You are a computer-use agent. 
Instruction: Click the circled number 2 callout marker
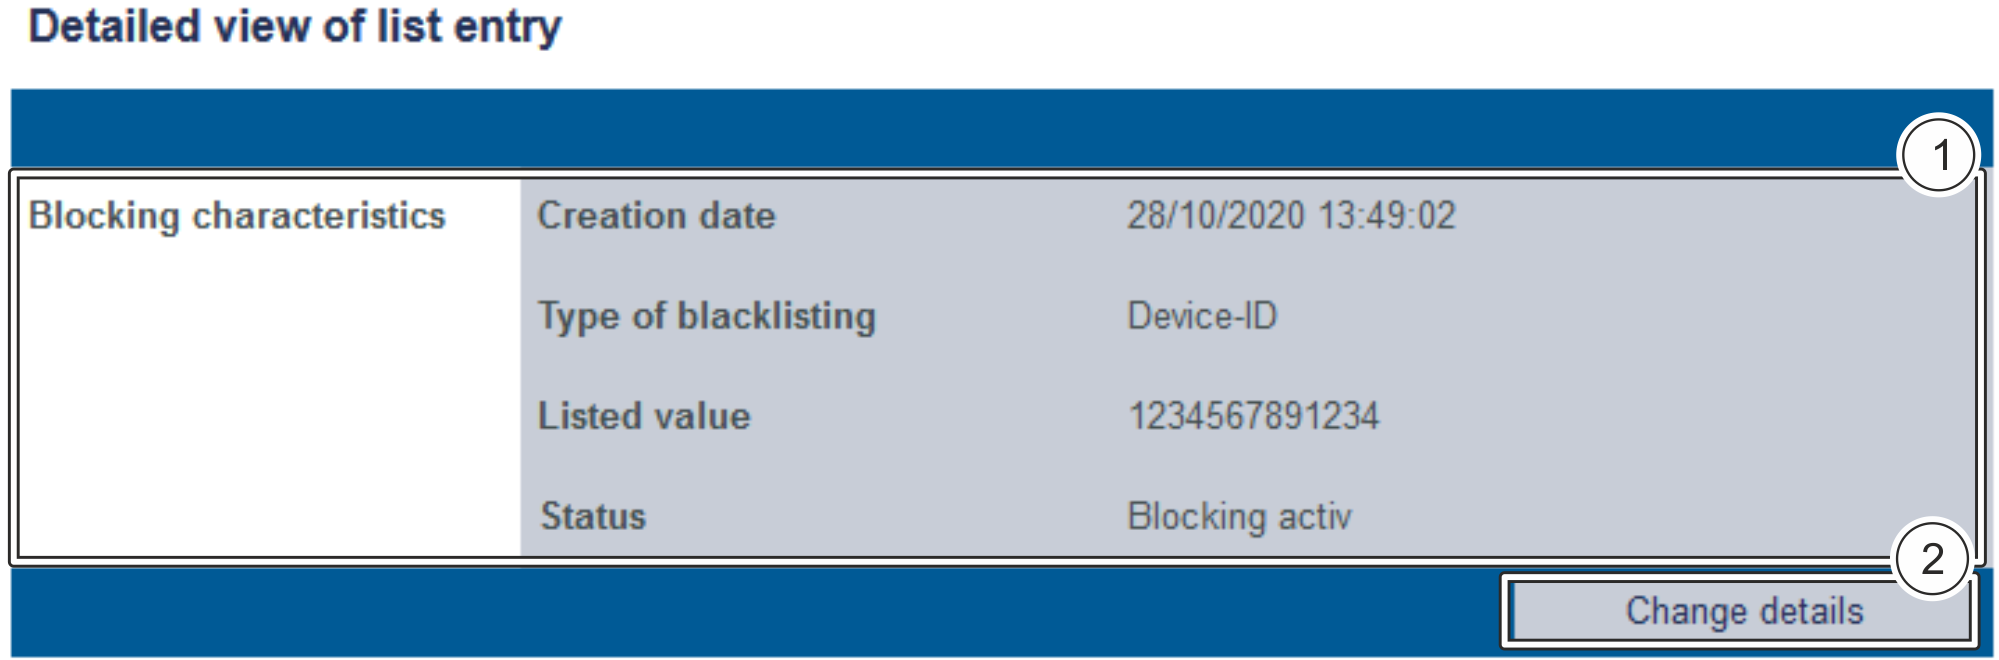click(x=1932, y=559)
